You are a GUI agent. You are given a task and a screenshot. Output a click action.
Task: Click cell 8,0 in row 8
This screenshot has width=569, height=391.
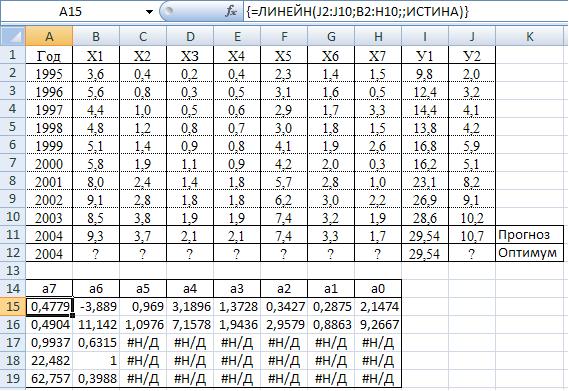point(96,182)
